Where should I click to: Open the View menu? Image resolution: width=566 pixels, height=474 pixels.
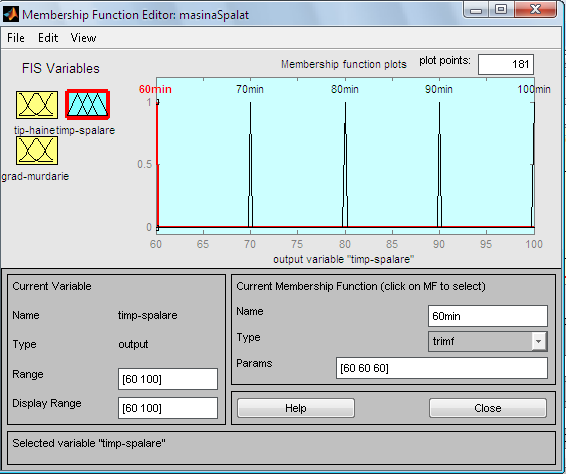click(x=83, y=38)
